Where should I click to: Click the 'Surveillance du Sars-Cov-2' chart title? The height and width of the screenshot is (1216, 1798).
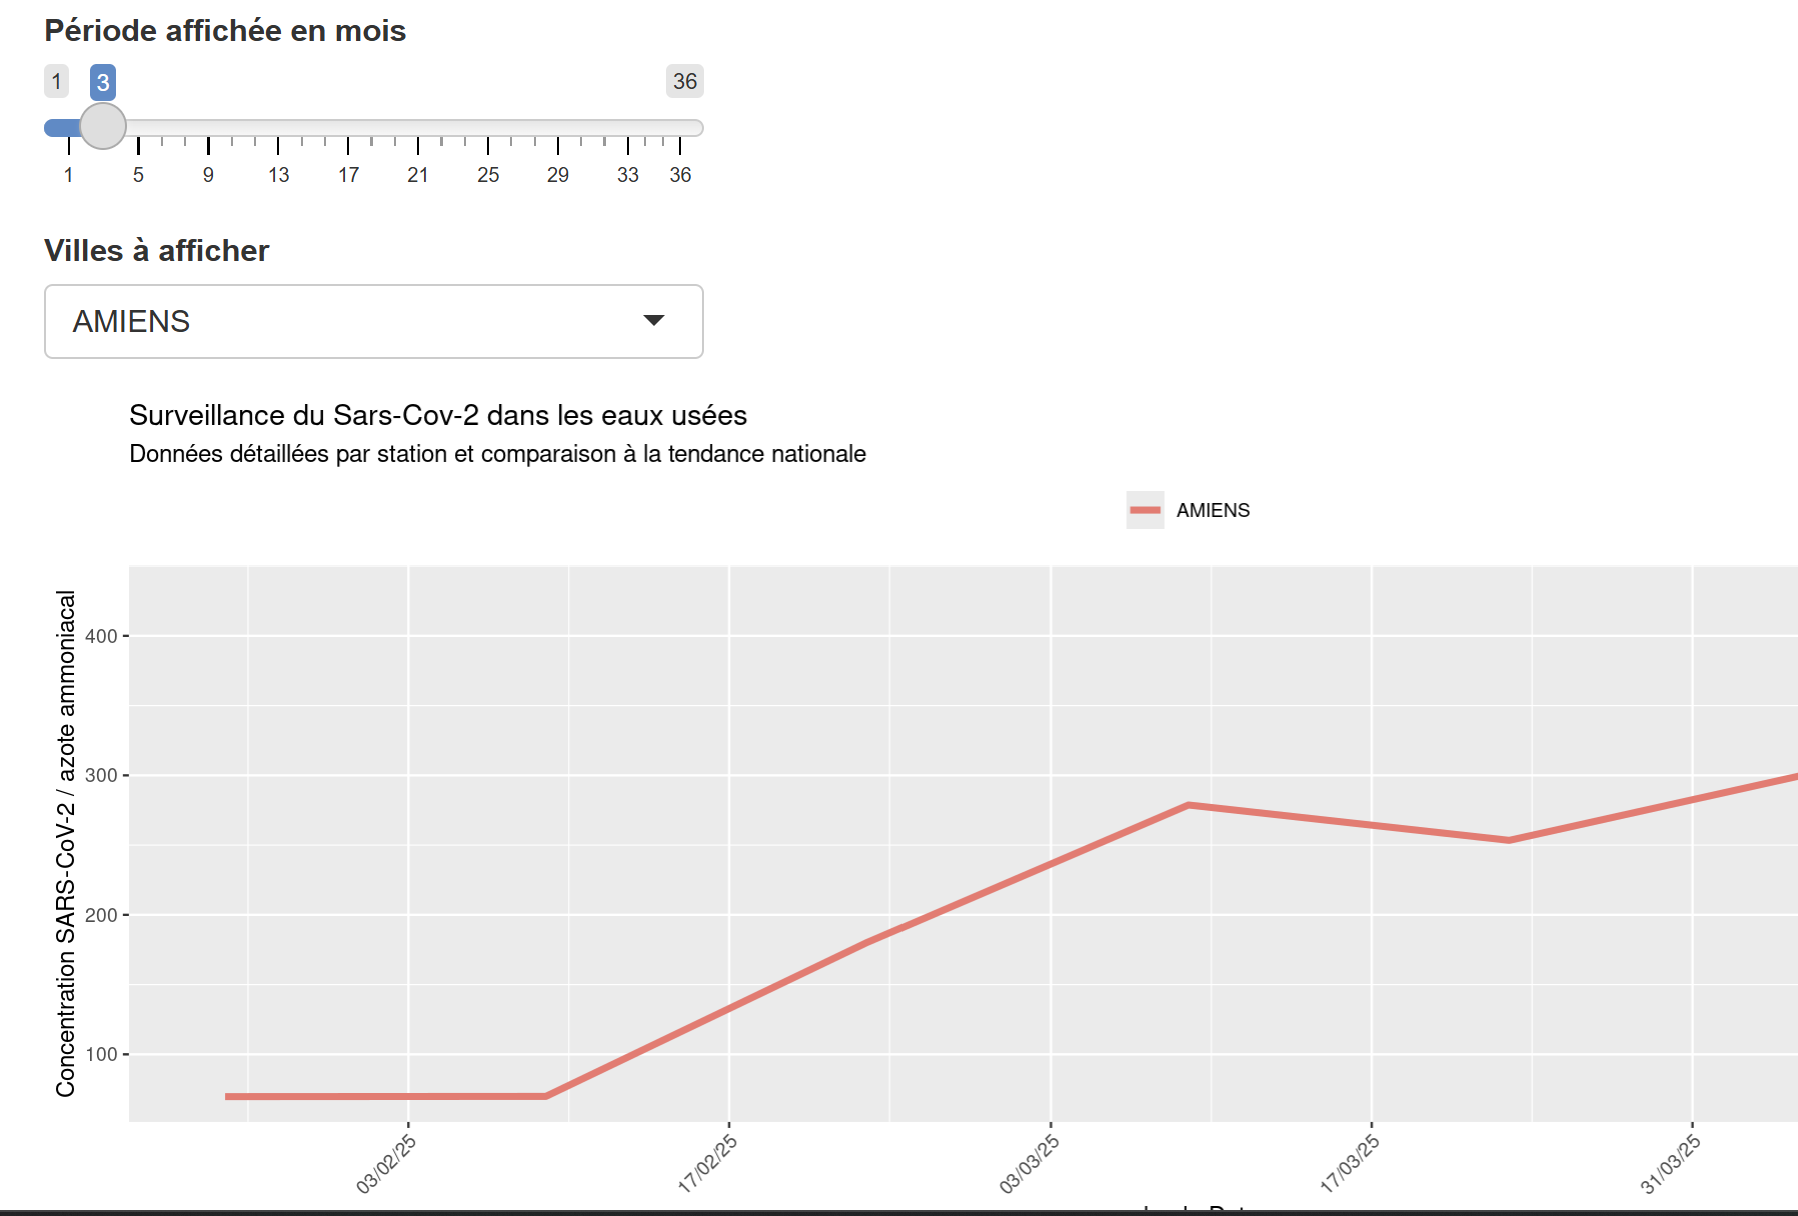tap(438, 415)
